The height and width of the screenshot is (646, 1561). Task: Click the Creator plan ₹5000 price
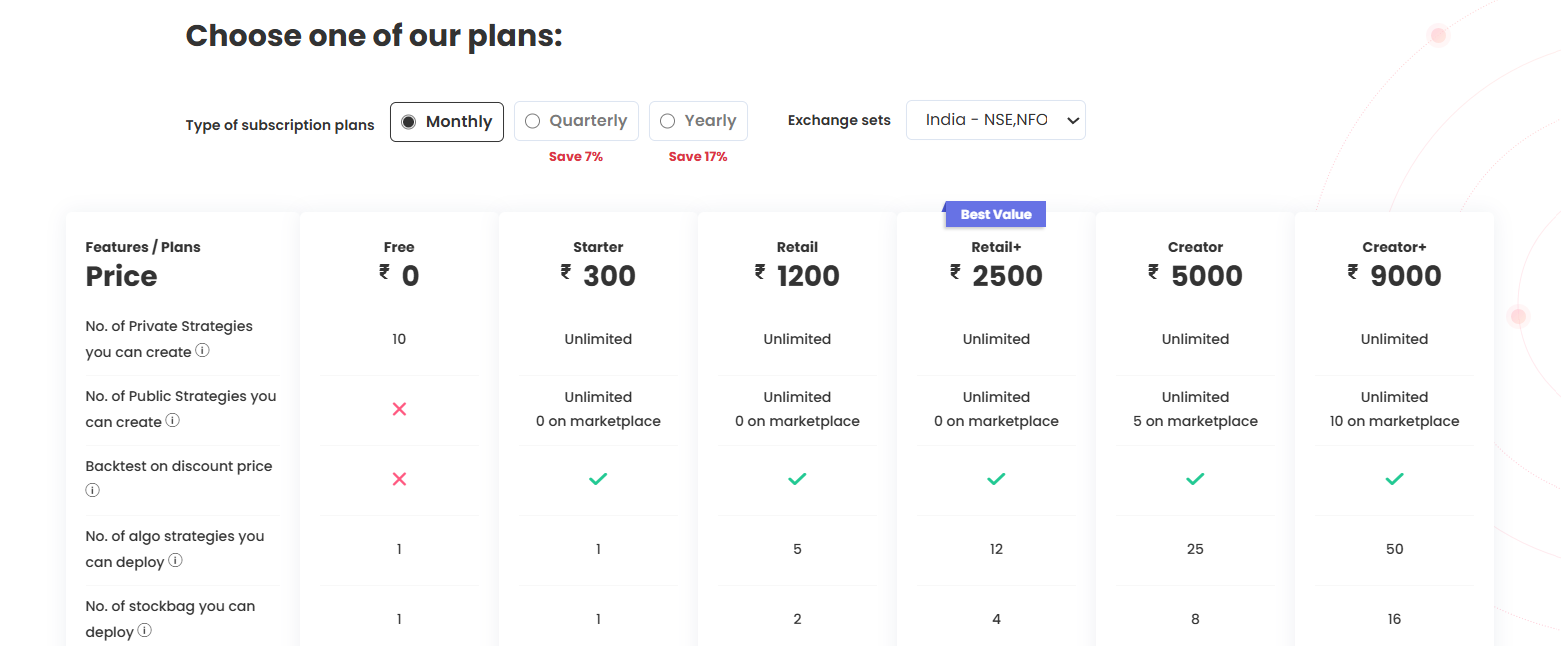(1195, 276)
